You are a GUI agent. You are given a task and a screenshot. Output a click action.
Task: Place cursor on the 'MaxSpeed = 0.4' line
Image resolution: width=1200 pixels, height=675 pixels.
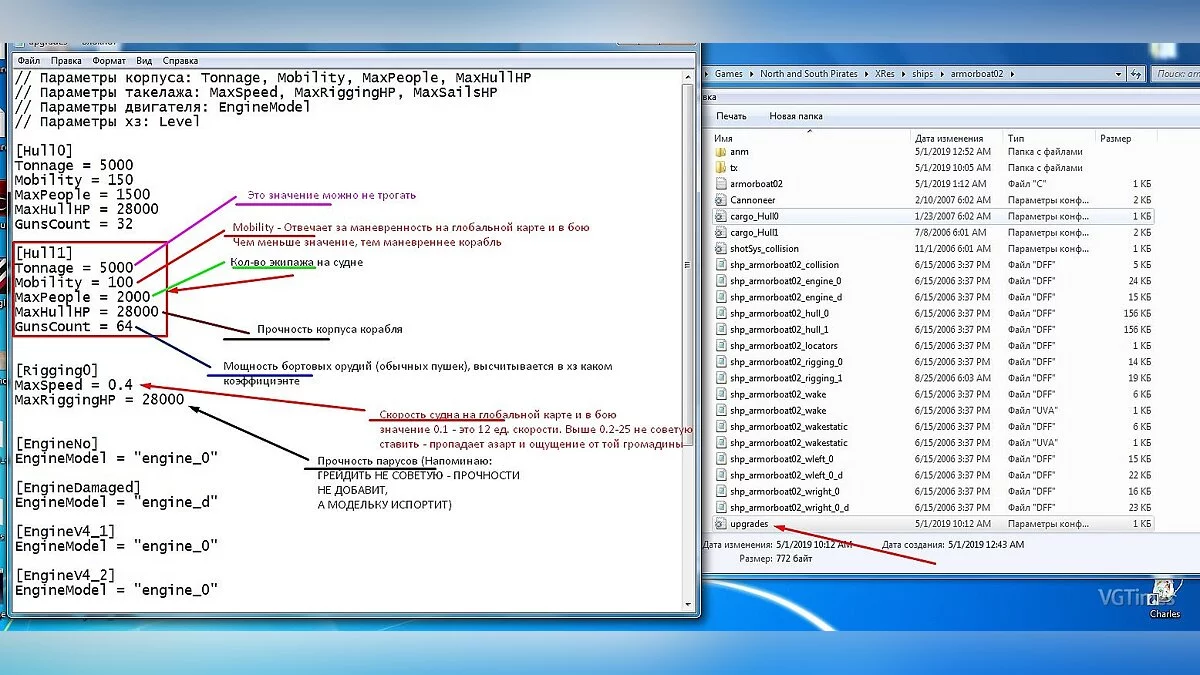[75, 385]
